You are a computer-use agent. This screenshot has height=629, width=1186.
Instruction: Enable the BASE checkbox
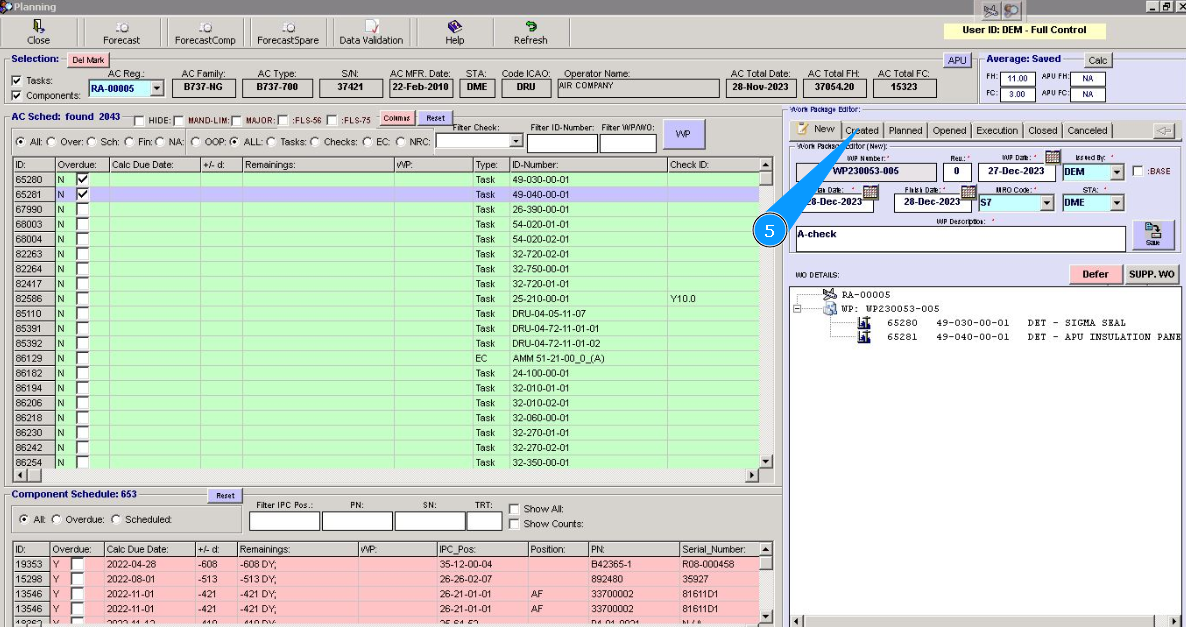coord(1138,172)
